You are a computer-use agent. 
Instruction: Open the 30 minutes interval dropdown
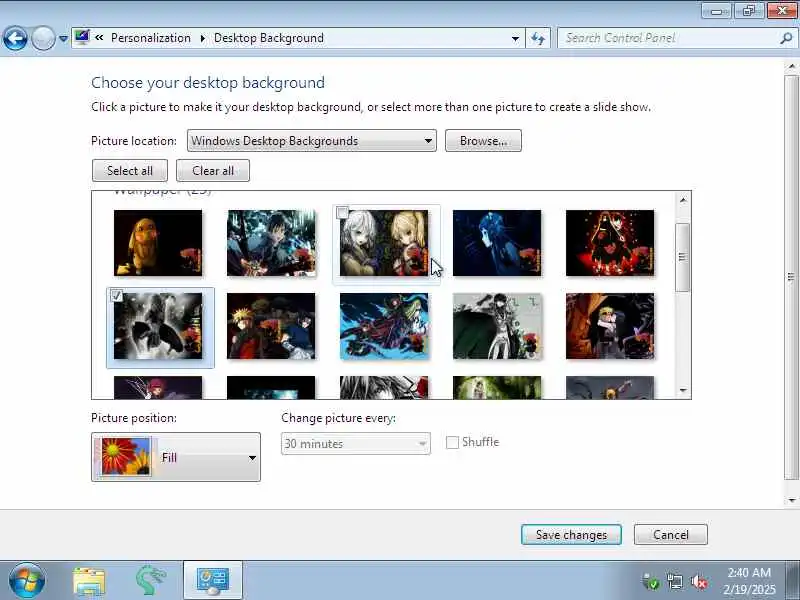[x=356, y=443]
